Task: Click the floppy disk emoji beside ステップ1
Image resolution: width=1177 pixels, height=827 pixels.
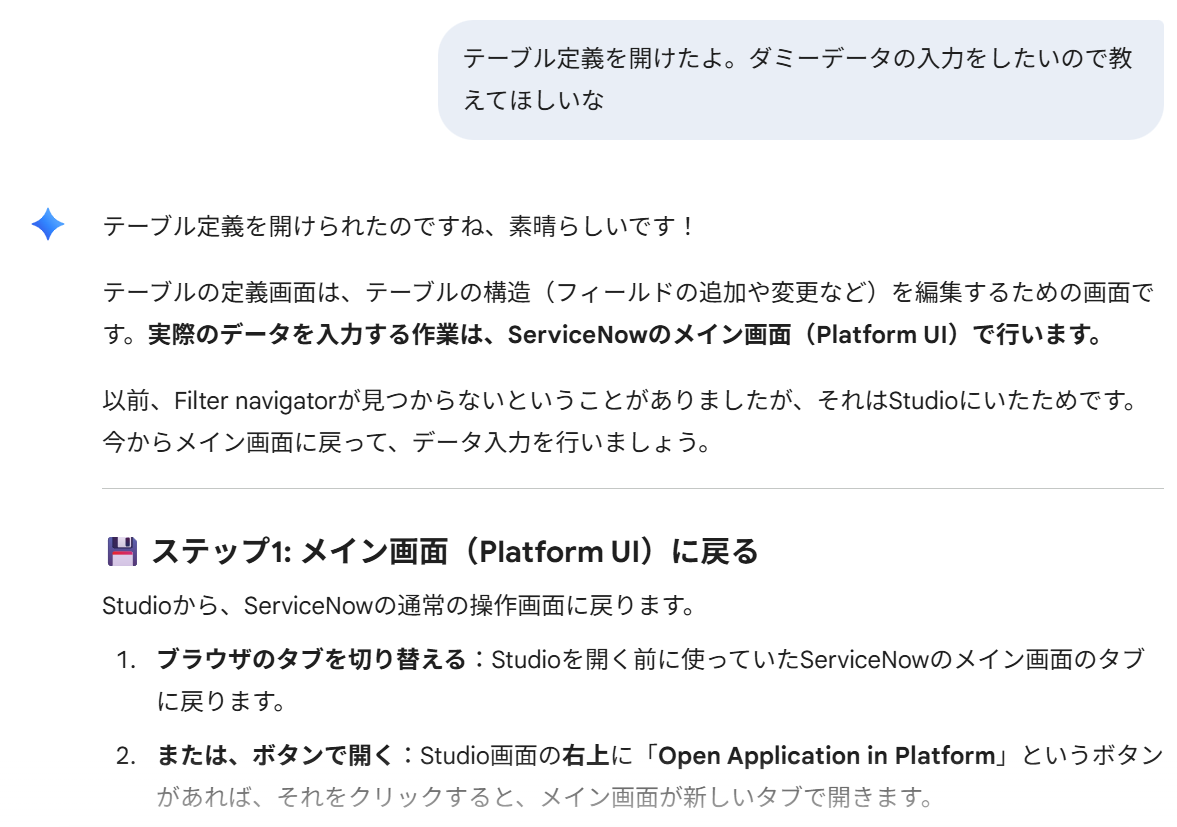Action: pos(122,552)
